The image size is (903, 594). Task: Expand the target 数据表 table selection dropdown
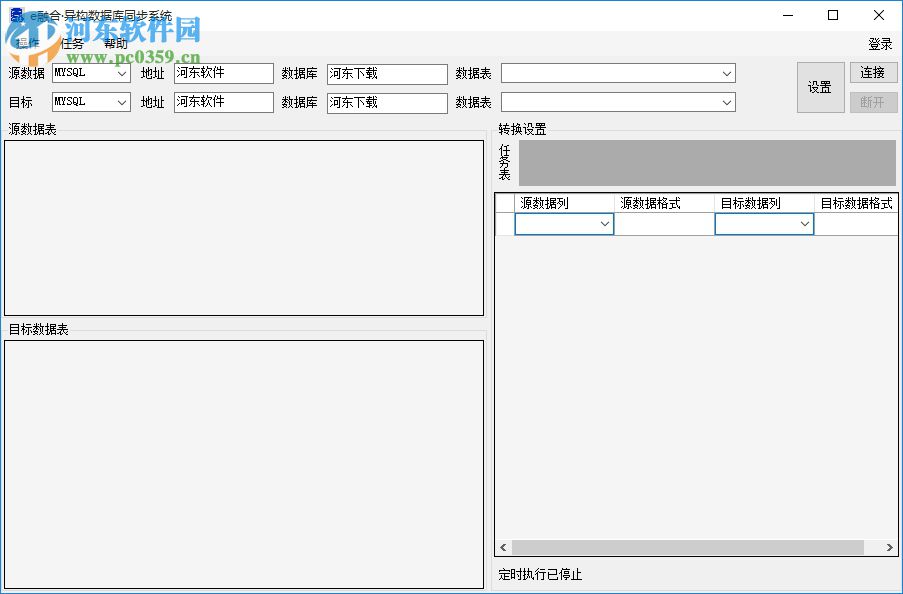pos(724,101)
